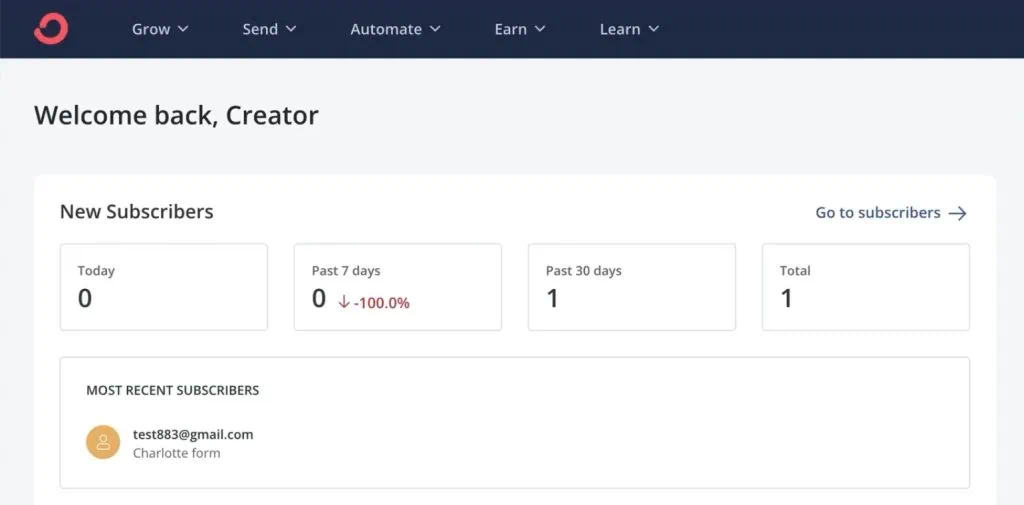The height and width of the screenshot is (505, 1024).
Task: Open the Grow menu
Action: tap(160, 29)
